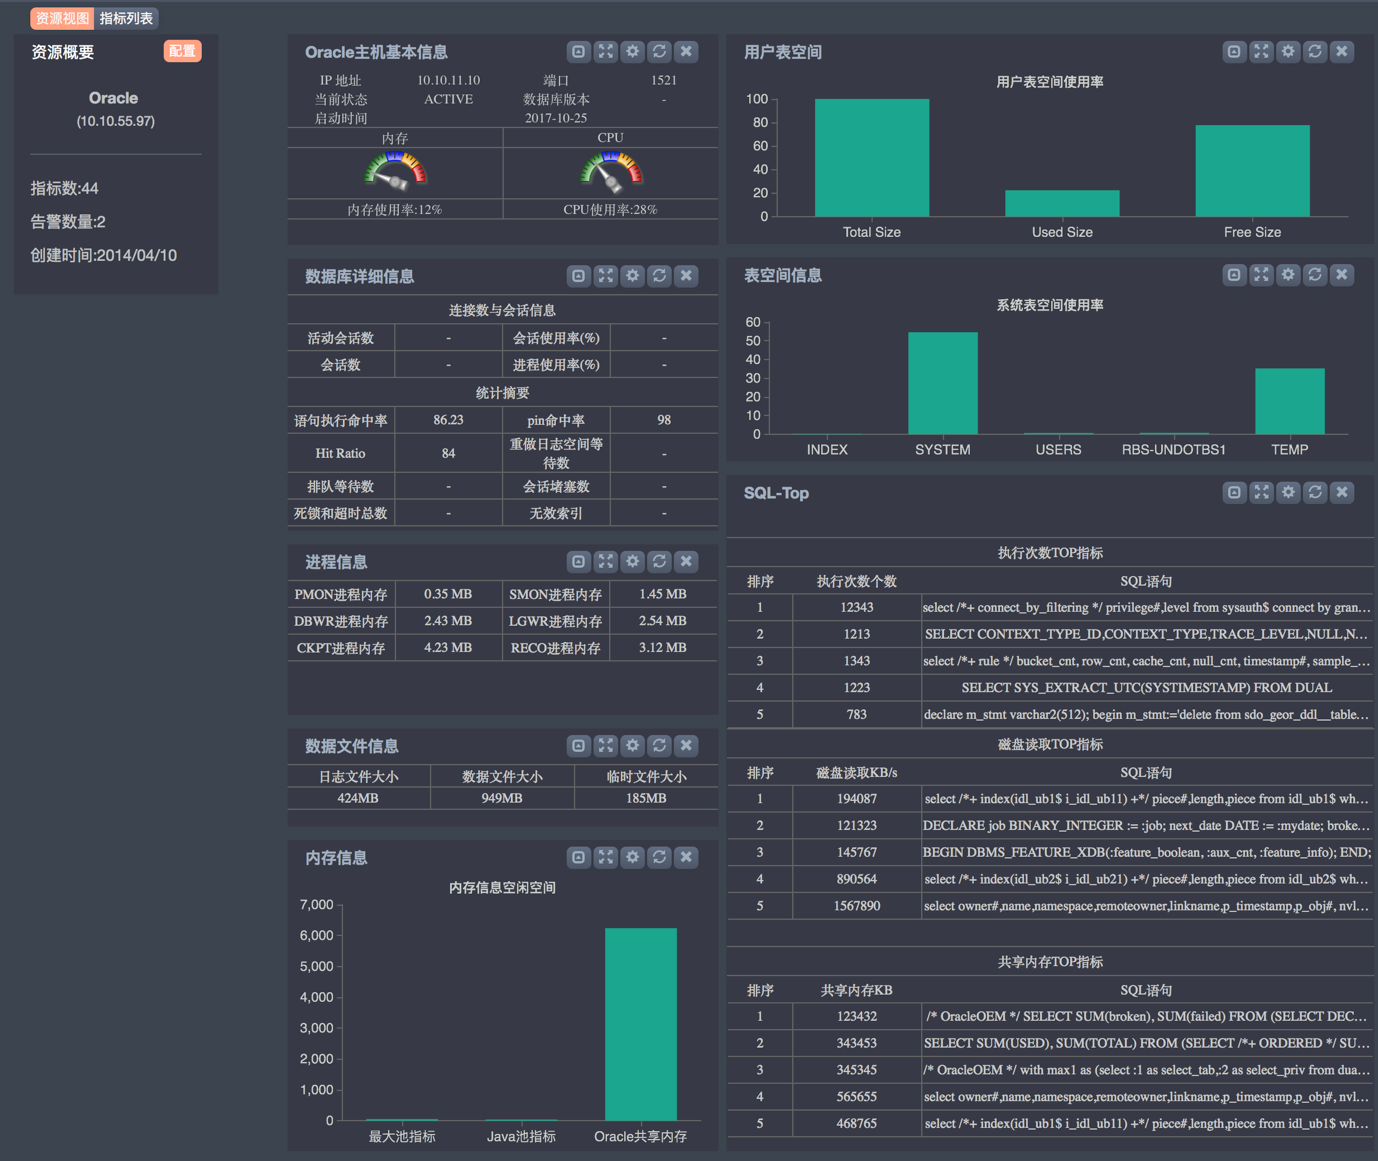The height and width of the screenshot is (1161, 1378).
Task: Click the 内存 usage gauge
Action: (x=395, y=172)
